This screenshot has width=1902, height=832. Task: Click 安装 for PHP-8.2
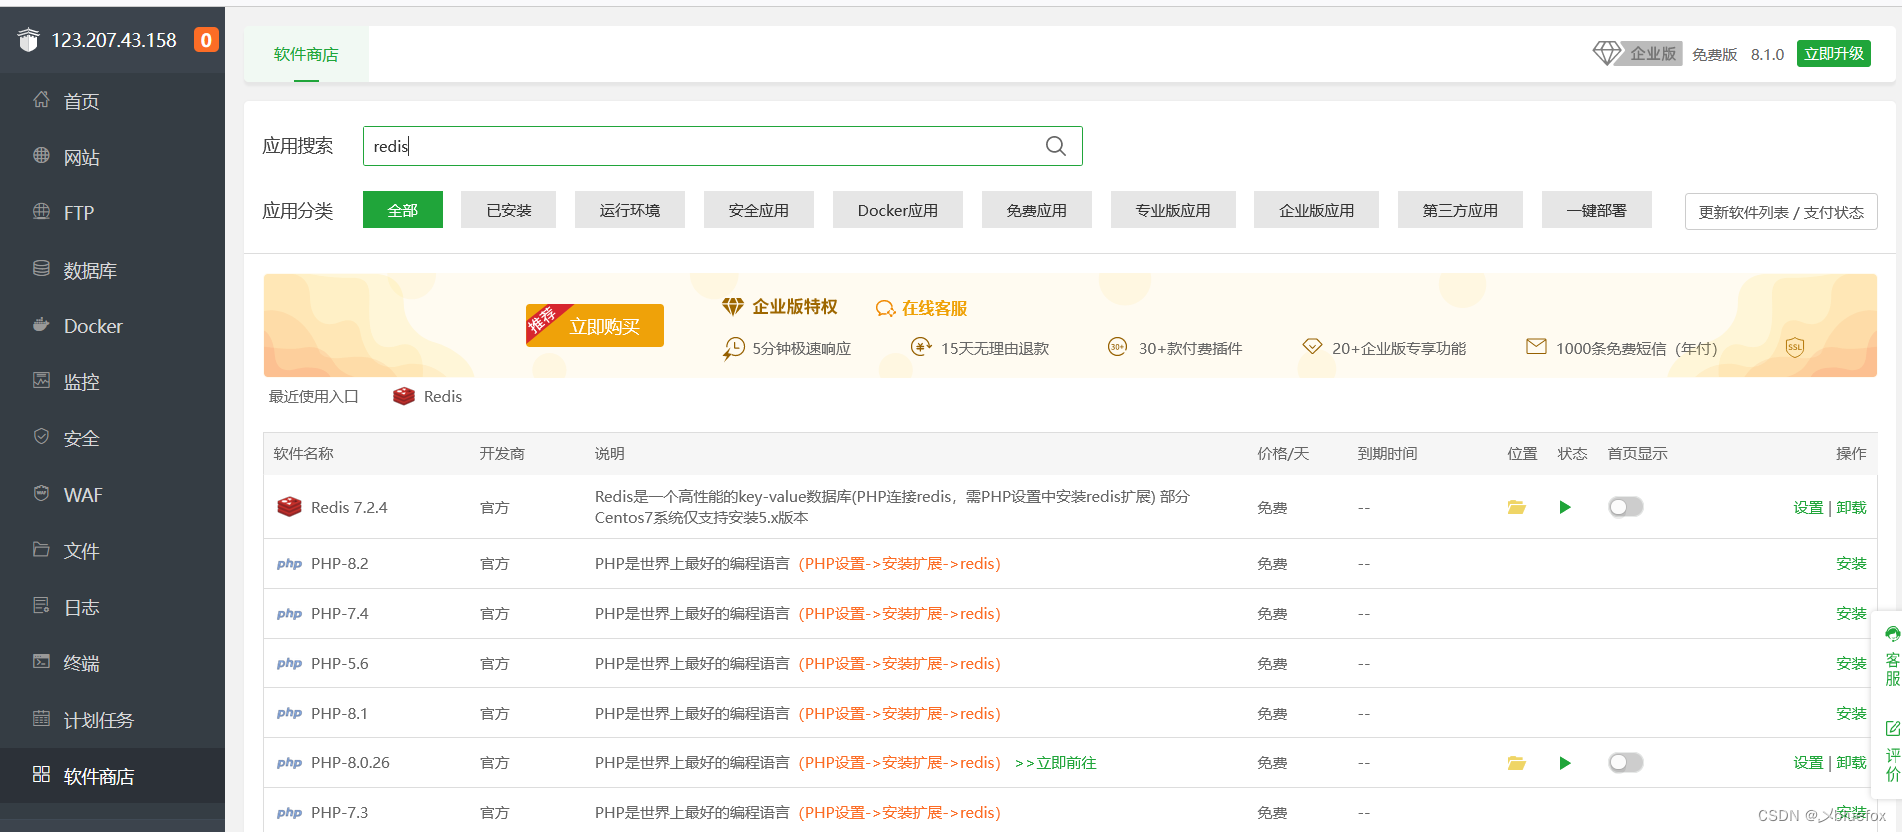tap(1851, 564)
